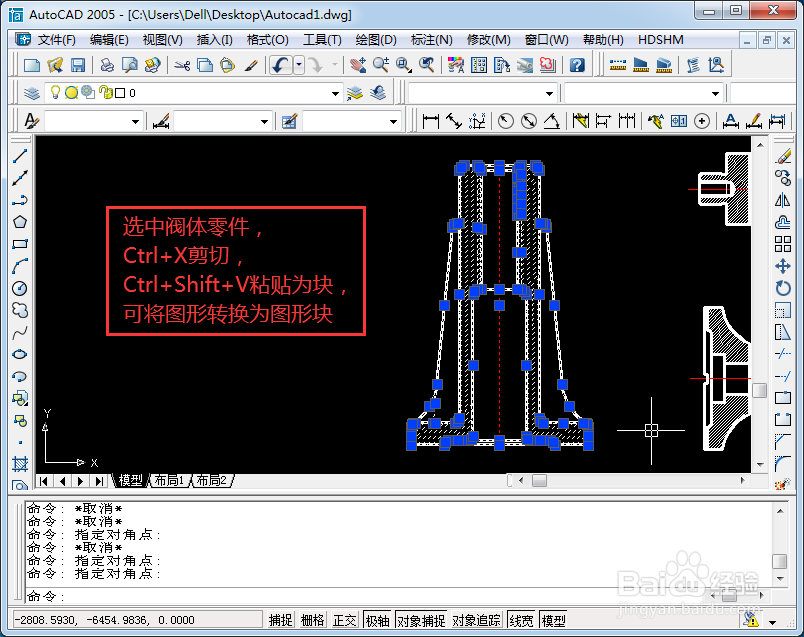
Task: Select the Ellipse tool
Action: pos(19,354)
